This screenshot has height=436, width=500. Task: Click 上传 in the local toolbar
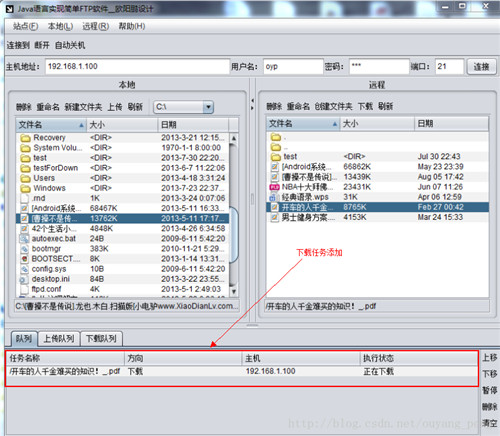[115, 107]
